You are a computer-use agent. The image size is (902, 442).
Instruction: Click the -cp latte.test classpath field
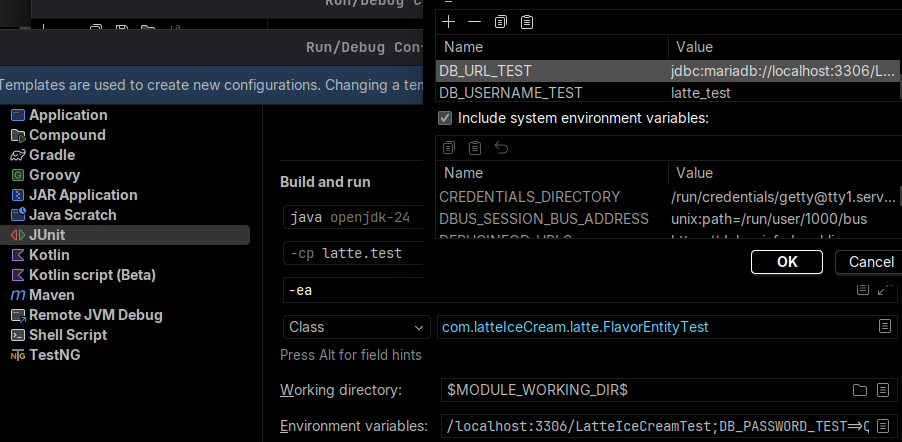[353, 253]
